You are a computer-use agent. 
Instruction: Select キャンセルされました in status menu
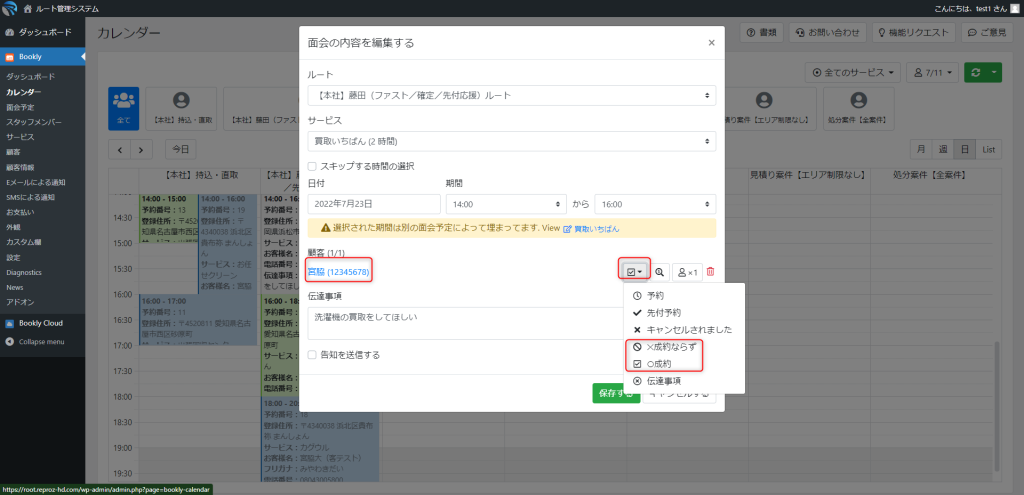pos(689,329)
